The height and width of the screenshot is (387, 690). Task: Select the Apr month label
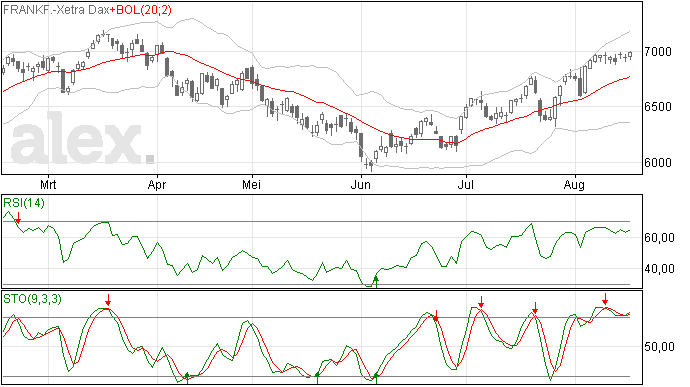157,185
